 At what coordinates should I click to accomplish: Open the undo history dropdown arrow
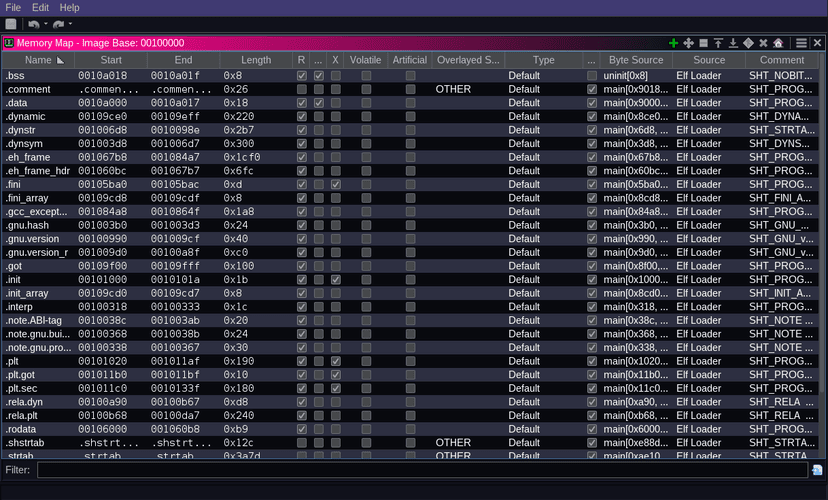45,24
